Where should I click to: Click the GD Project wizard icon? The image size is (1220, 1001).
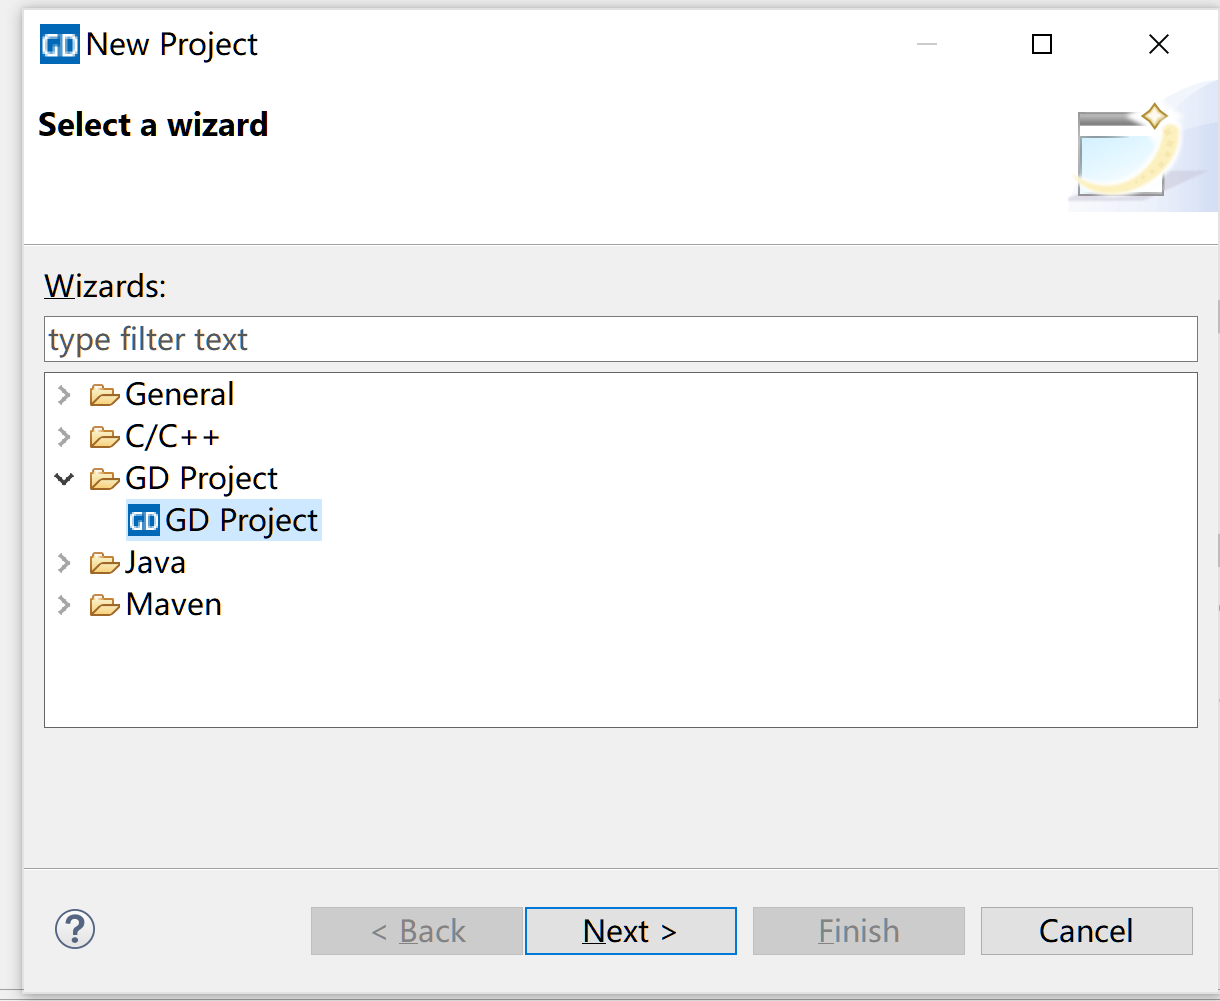coord(144,521)
